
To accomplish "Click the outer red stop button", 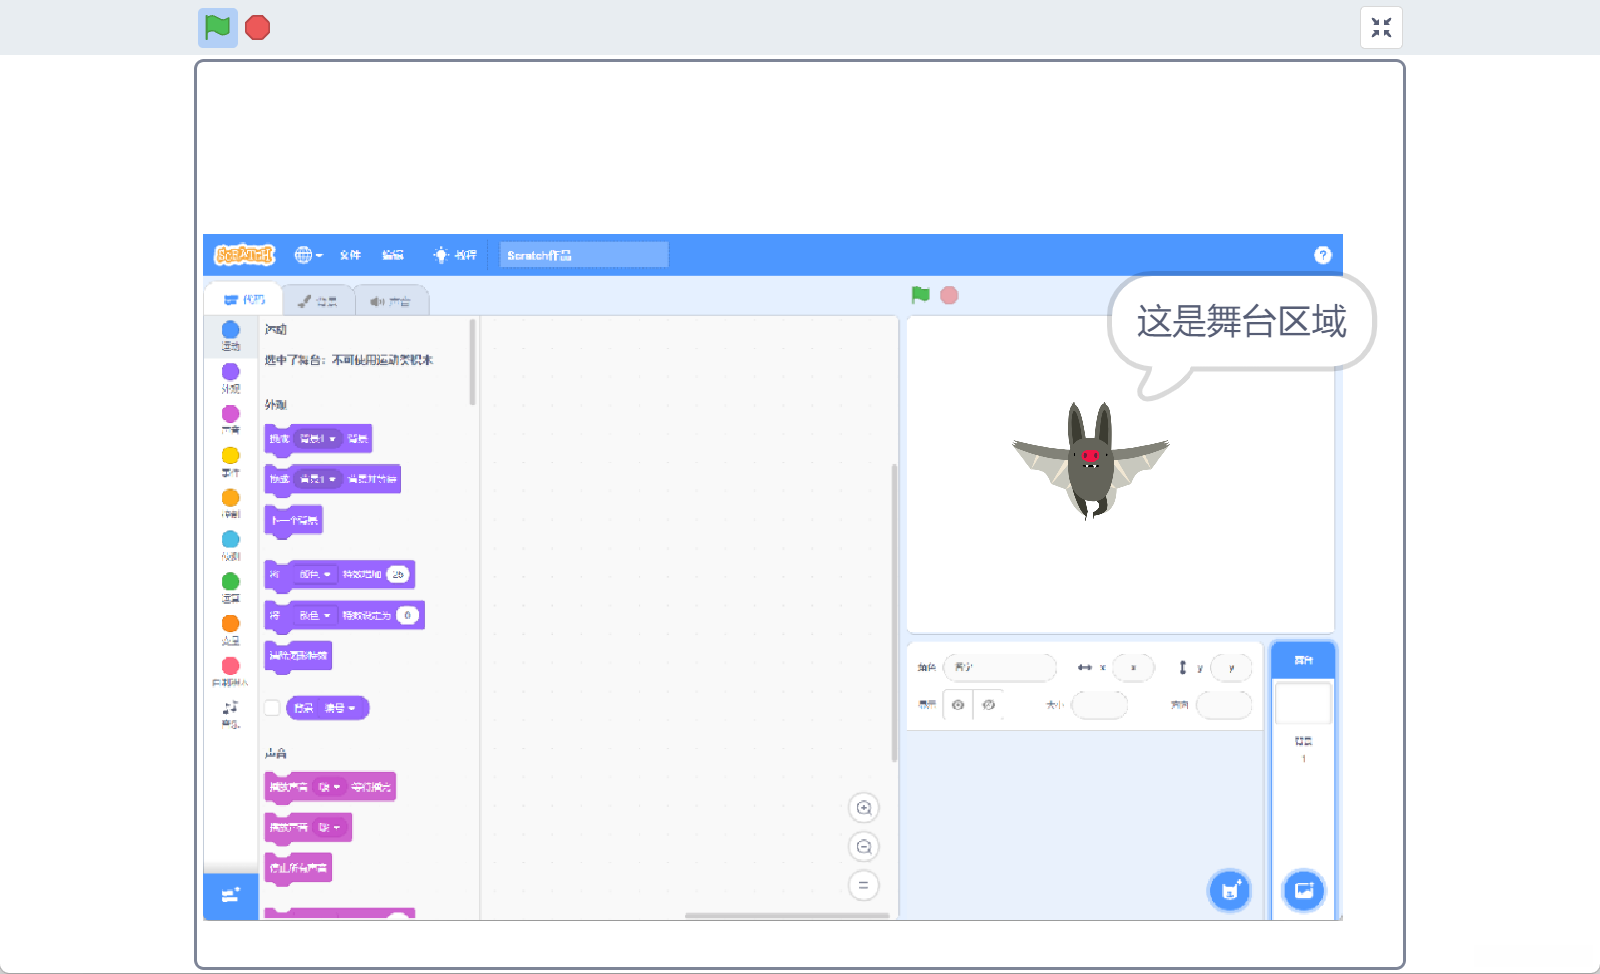I will point(258,28).
